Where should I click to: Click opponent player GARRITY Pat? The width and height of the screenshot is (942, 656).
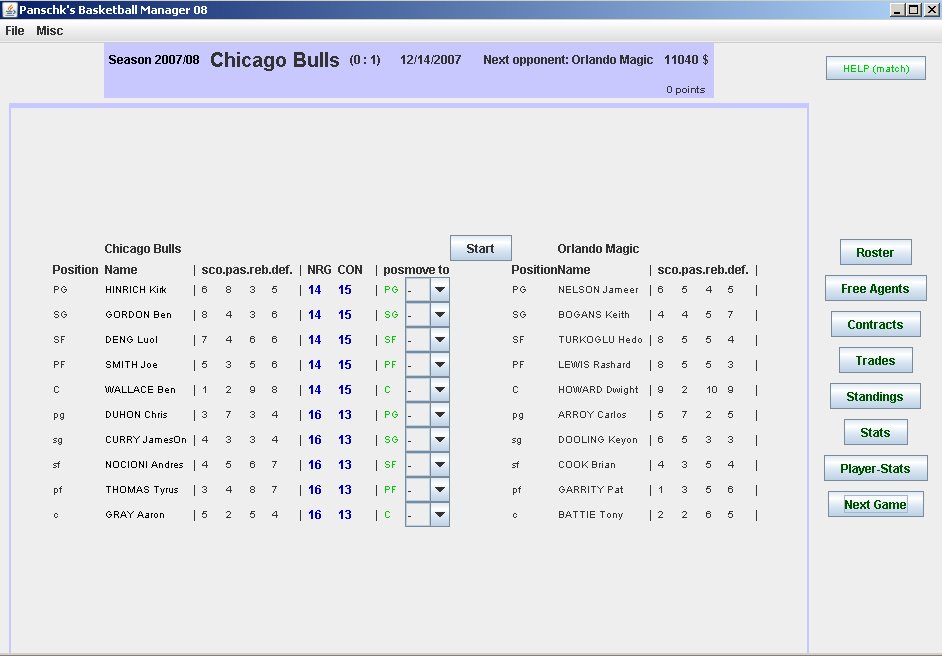coord(591,490)
